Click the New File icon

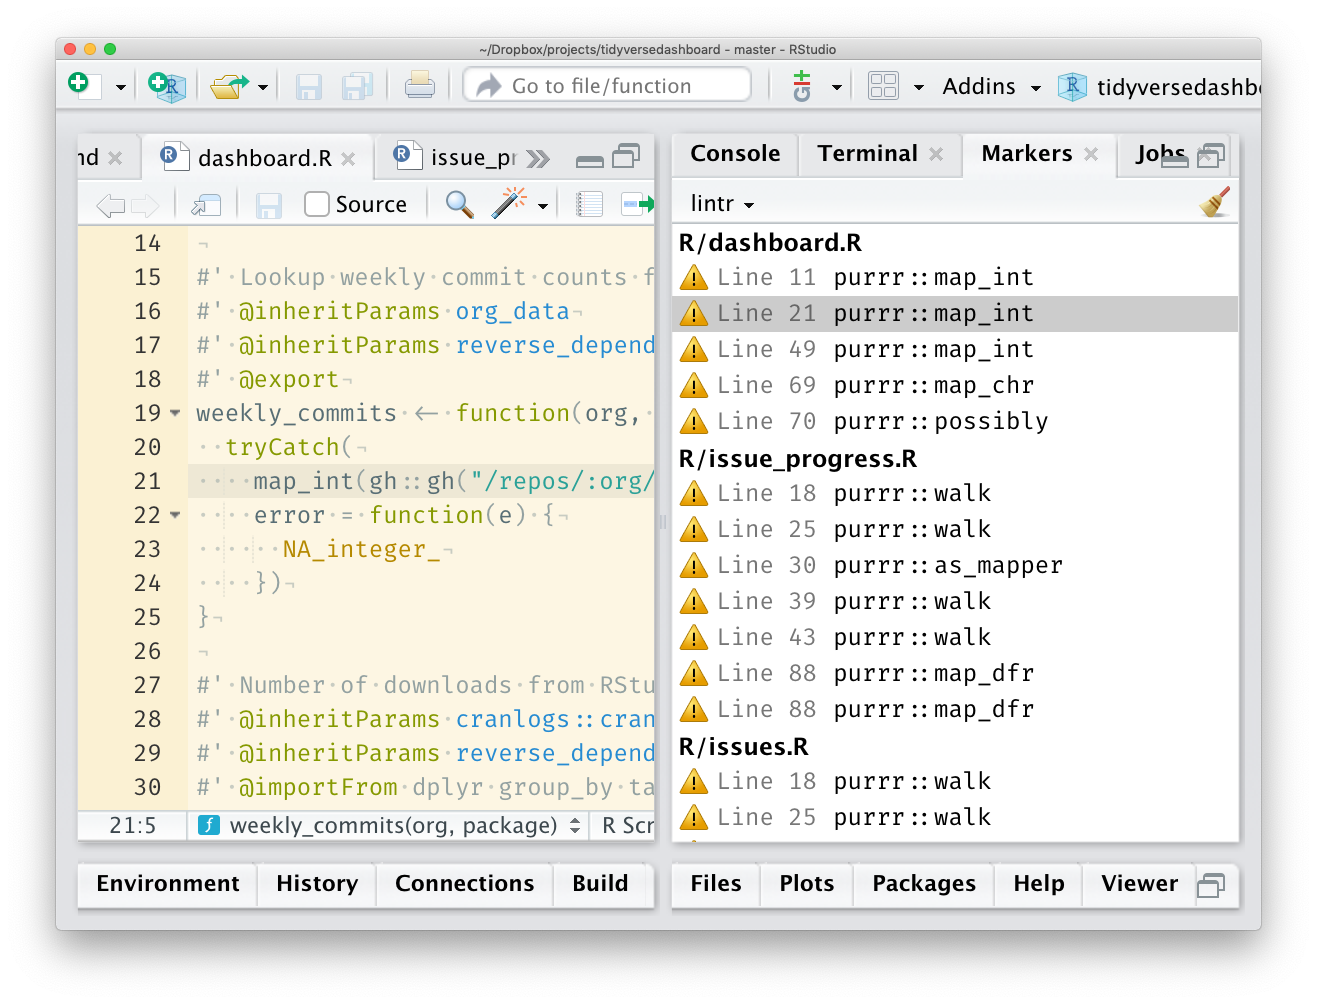[x=84, y=86]
